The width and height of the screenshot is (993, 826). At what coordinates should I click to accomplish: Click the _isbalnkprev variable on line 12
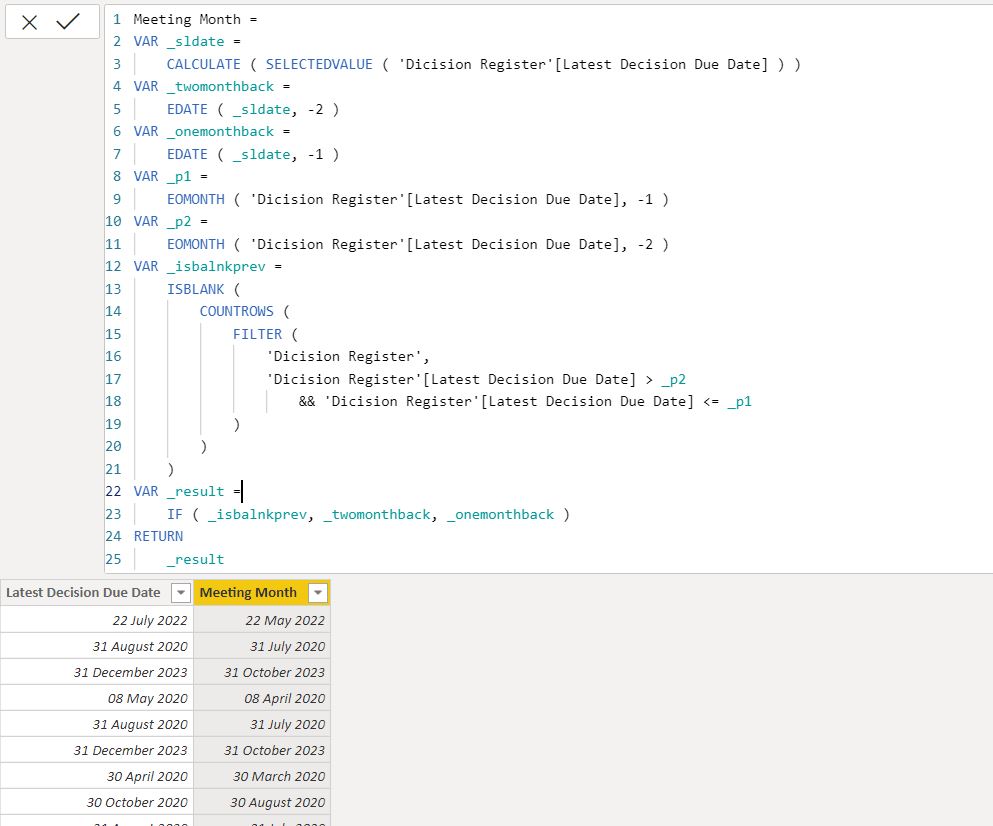tap(216, 267)
